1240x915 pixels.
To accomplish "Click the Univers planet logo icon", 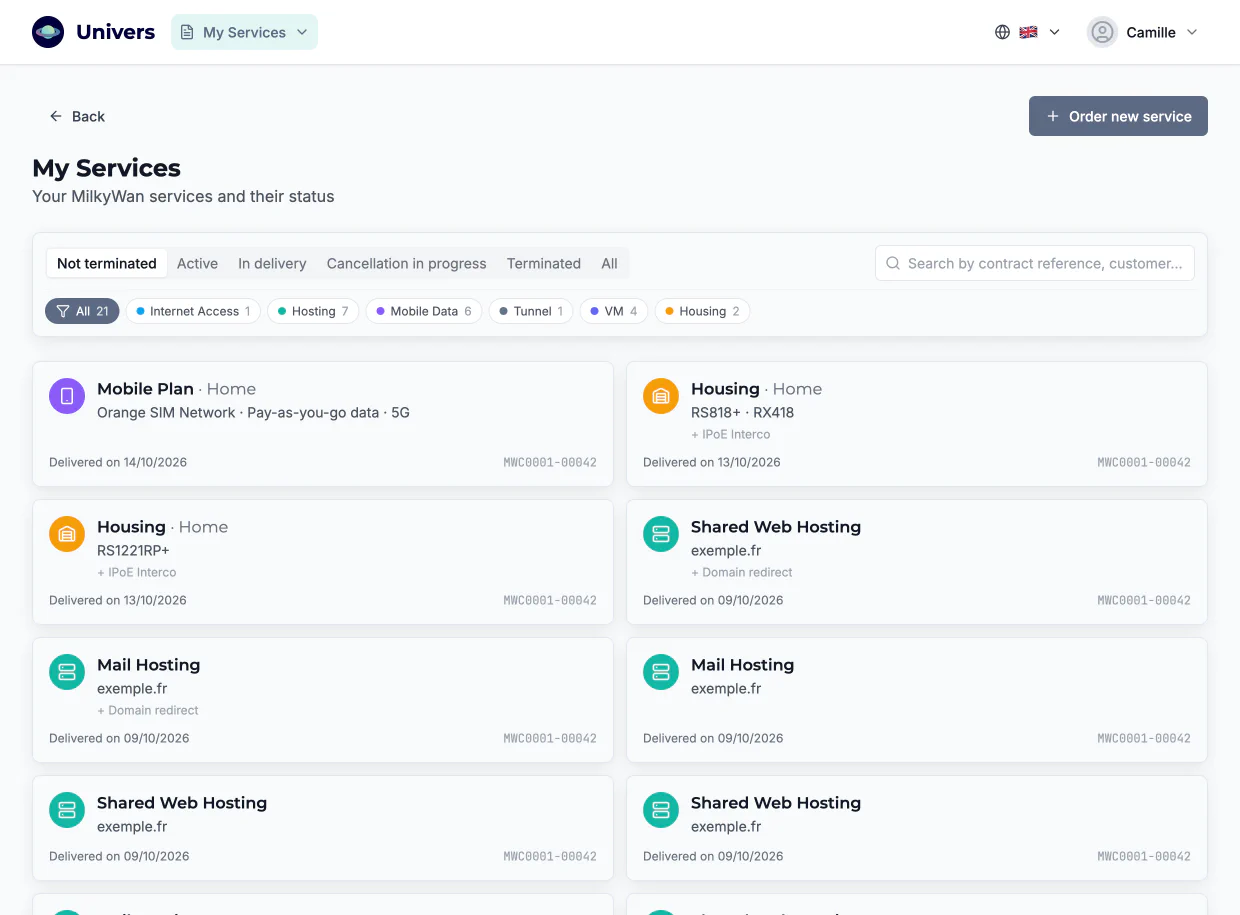I will 48,32.
